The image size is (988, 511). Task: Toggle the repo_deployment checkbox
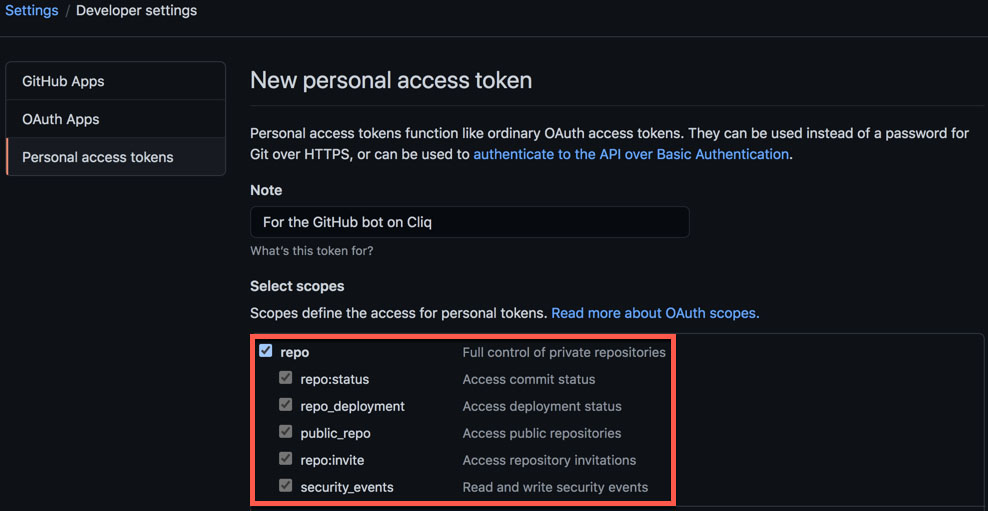pyautogui.click(x=286, y=405)
